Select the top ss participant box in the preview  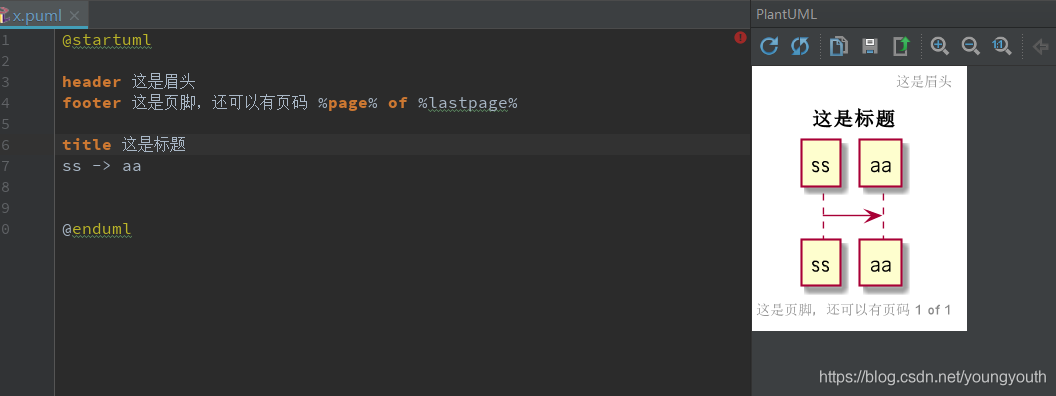point(820,164)
